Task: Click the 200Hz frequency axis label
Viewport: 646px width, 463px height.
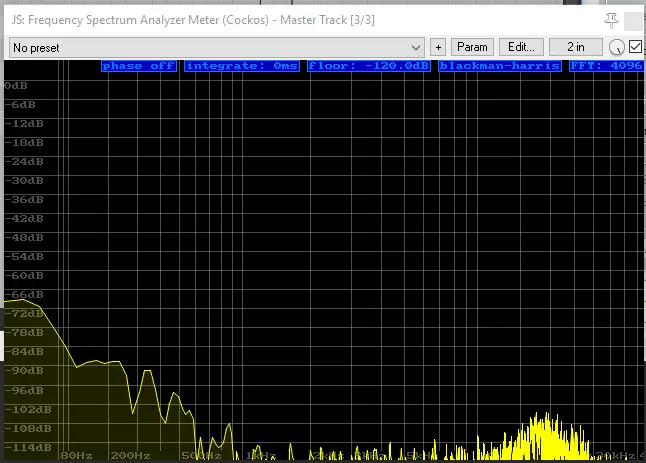Action: tap(130, 456)
